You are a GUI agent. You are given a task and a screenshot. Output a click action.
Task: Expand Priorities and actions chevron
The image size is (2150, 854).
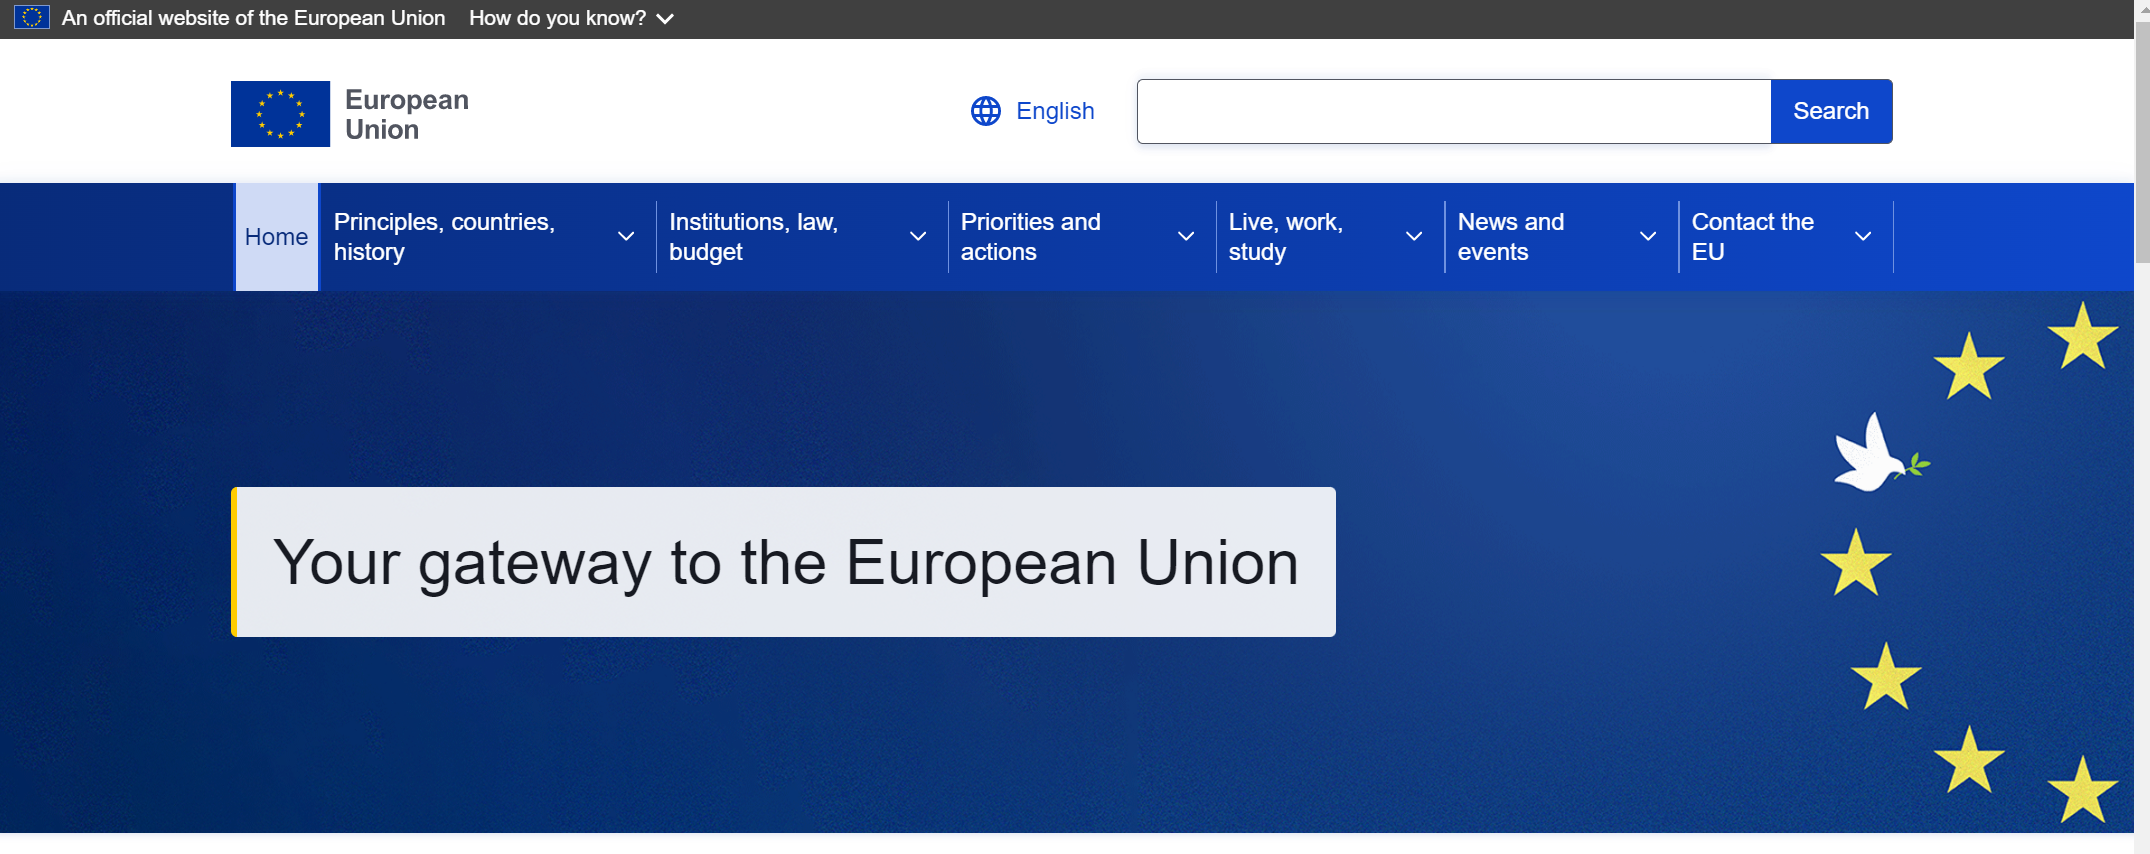[x=1186, y=237]
